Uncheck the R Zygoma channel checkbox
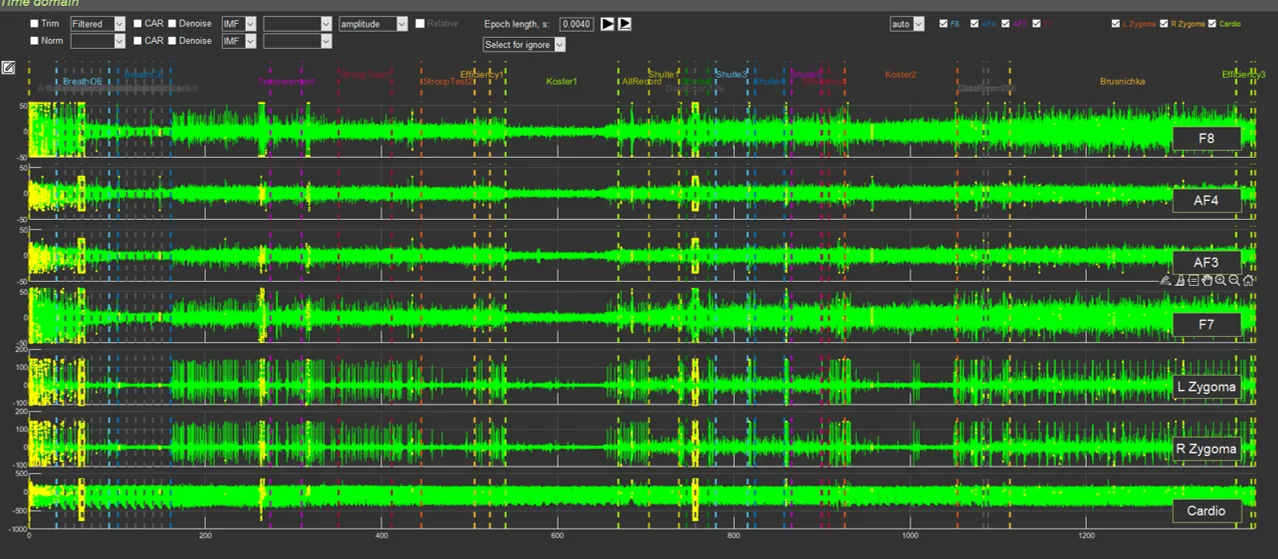This screenshot has height=559, width=1278. [x=1164, y=23]
